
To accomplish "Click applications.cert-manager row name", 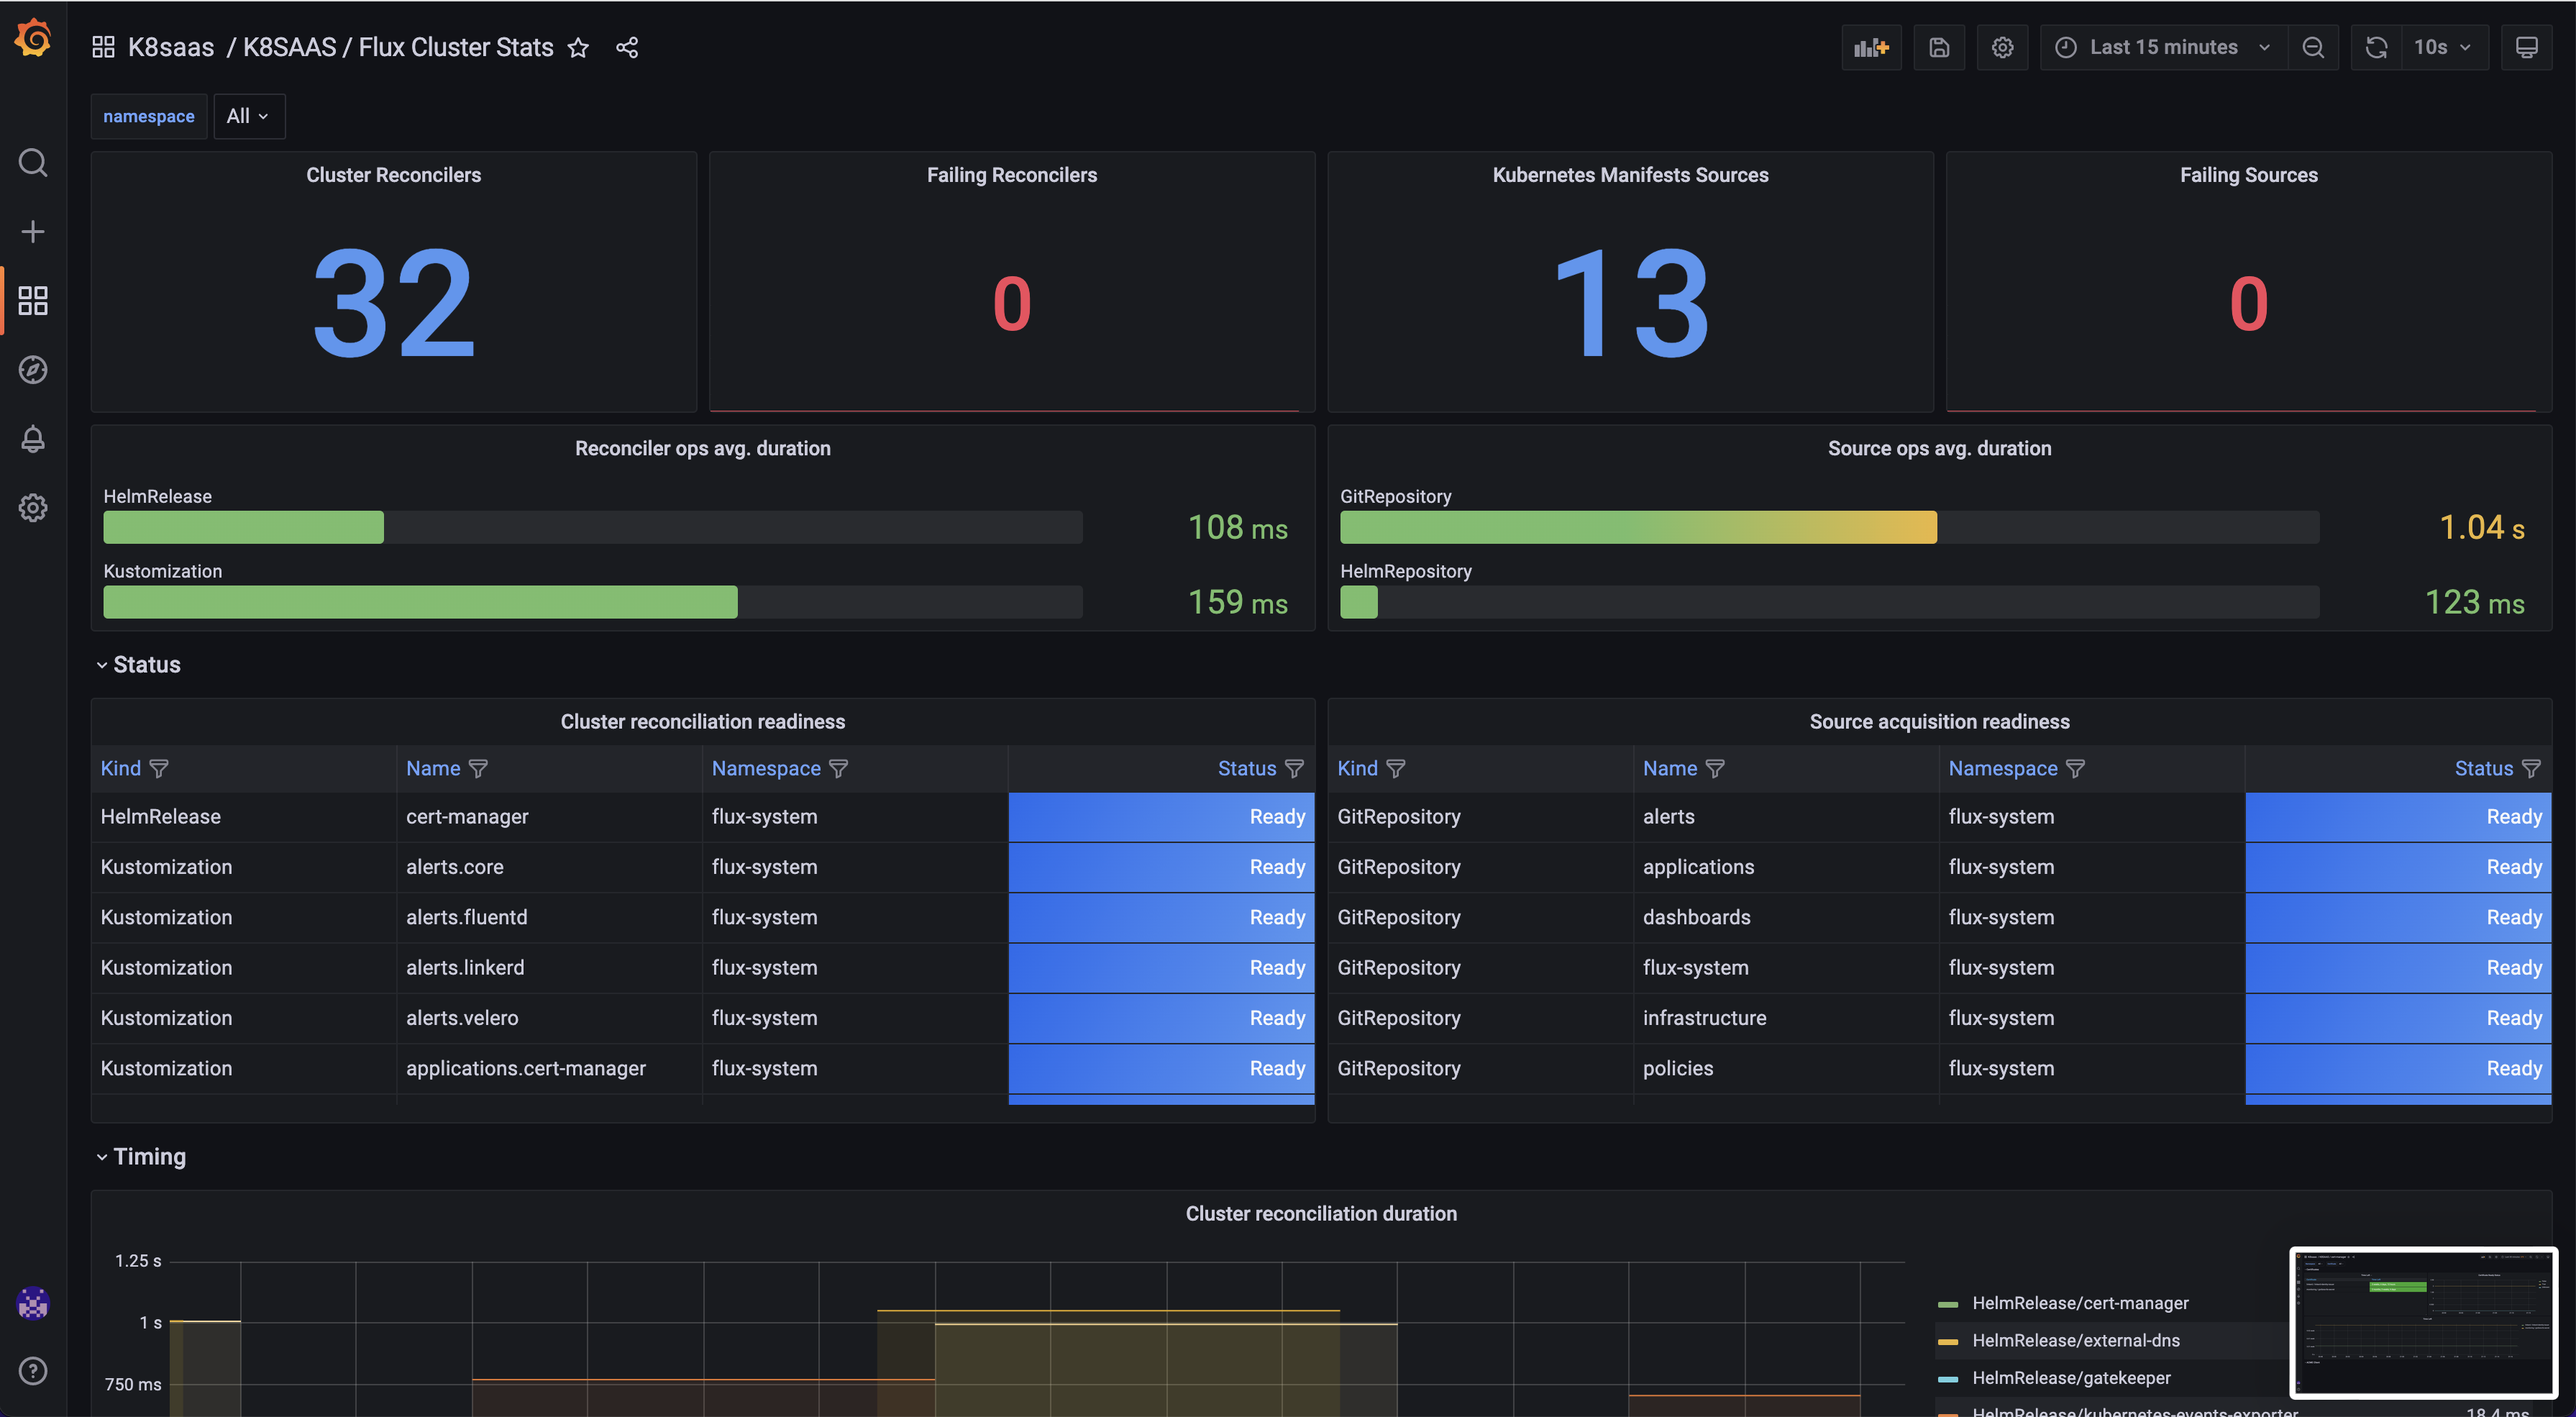I will [526, 1068].
